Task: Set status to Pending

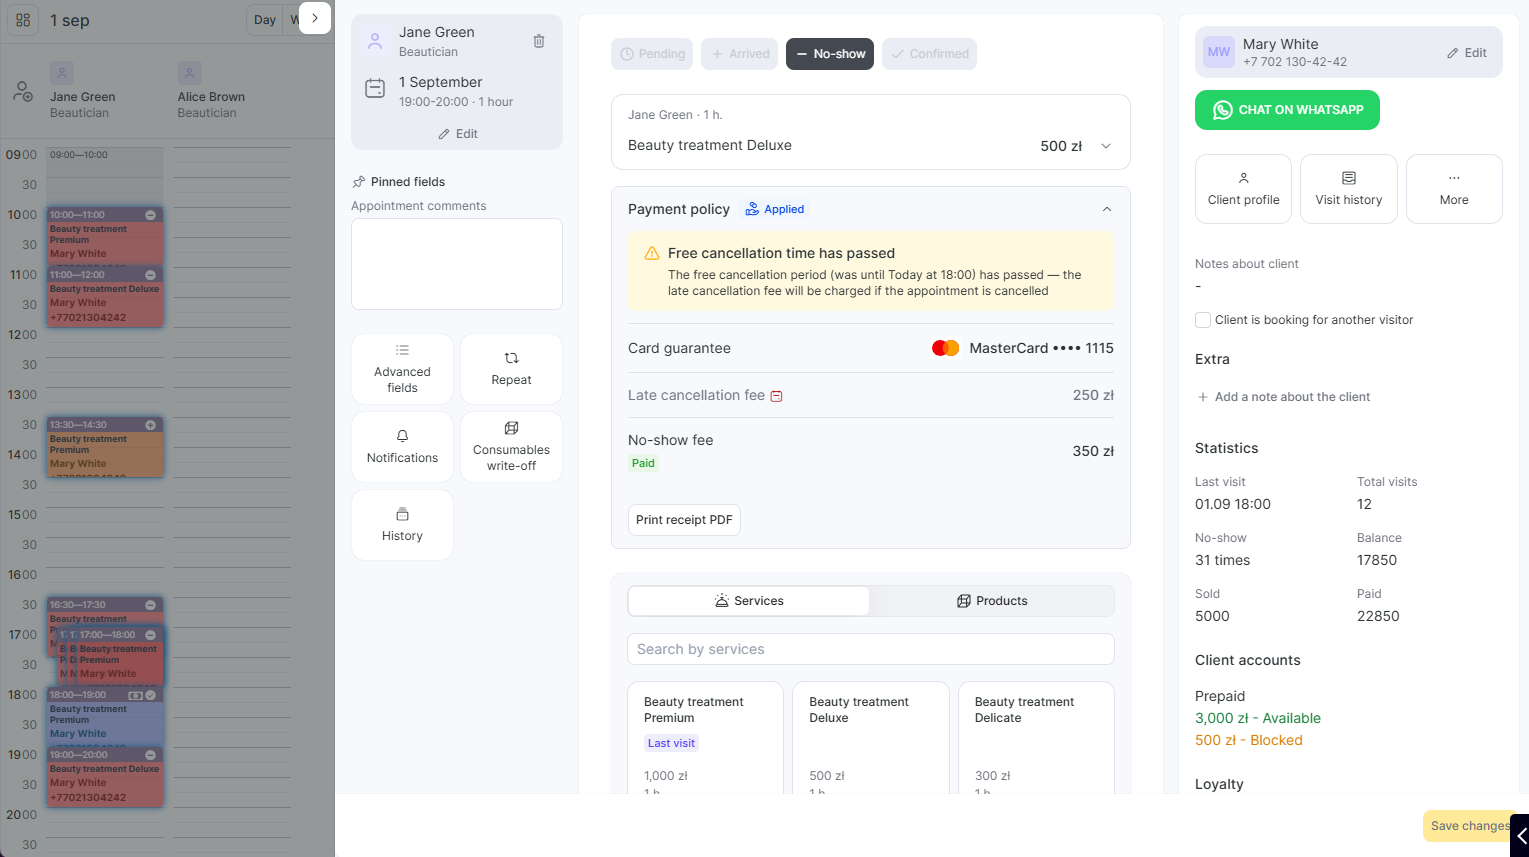Action: [653, 54]
